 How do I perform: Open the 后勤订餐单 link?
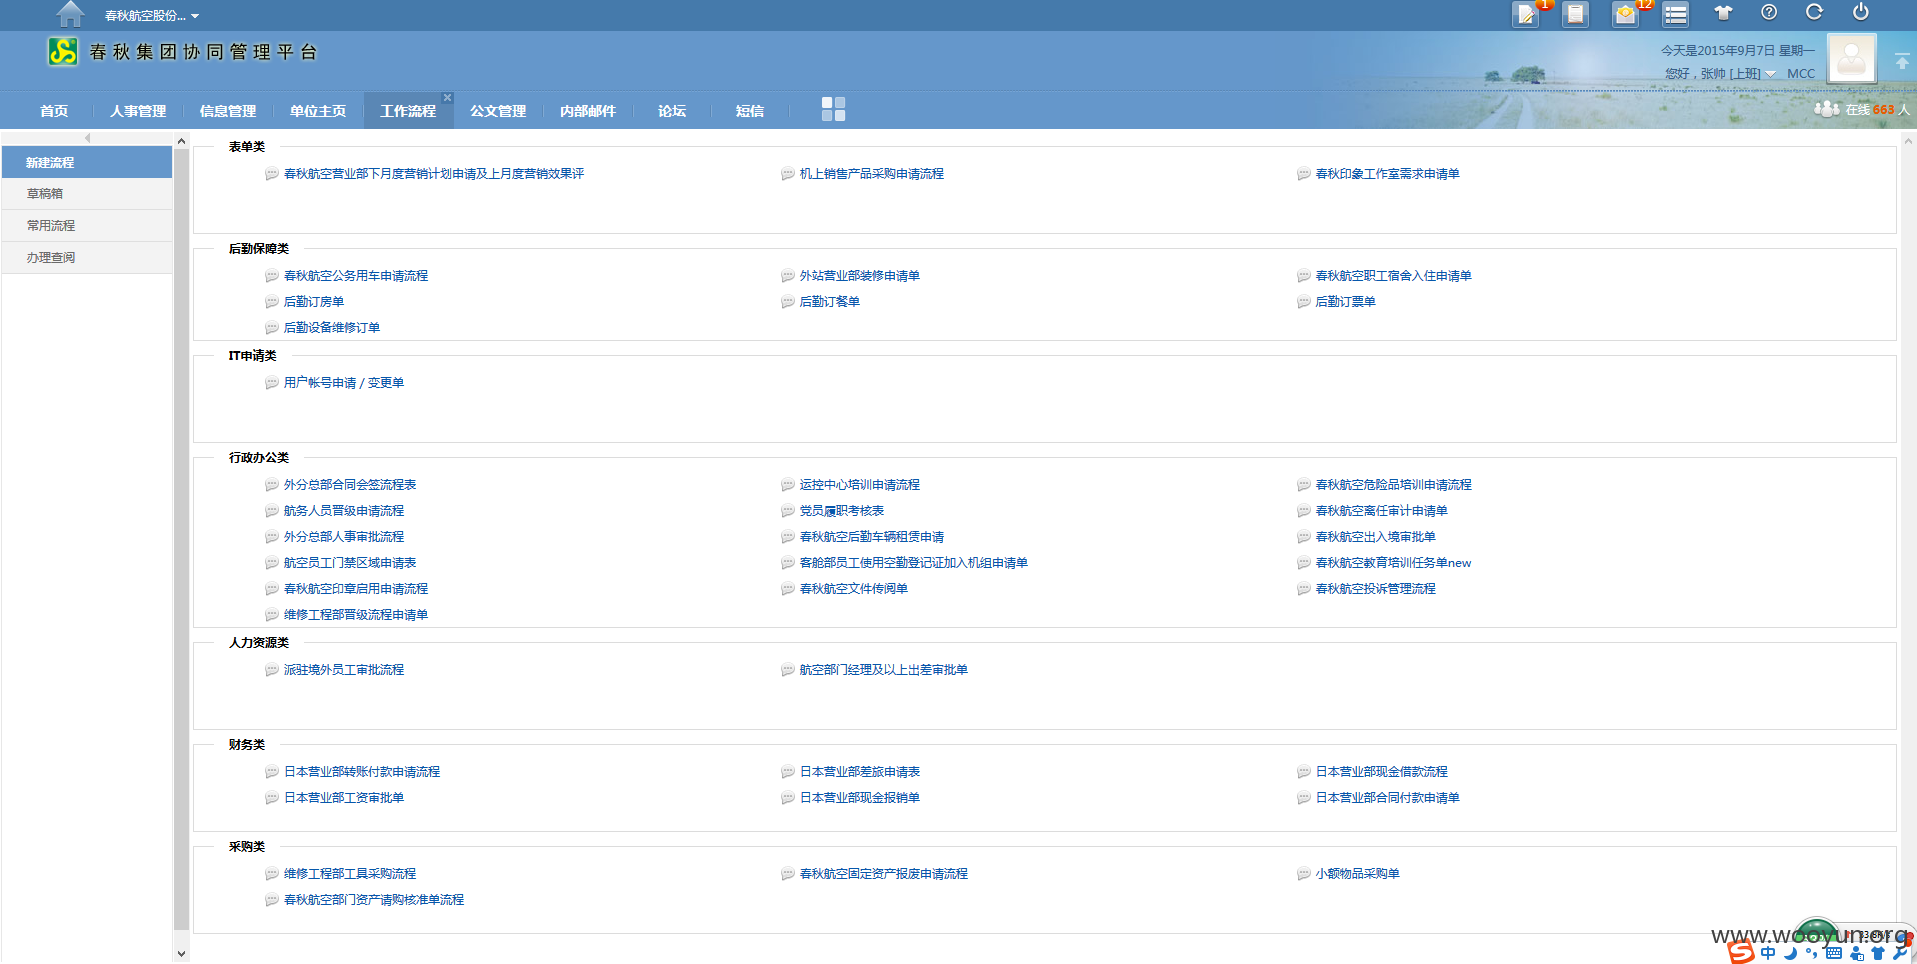[x=829, y=302]
